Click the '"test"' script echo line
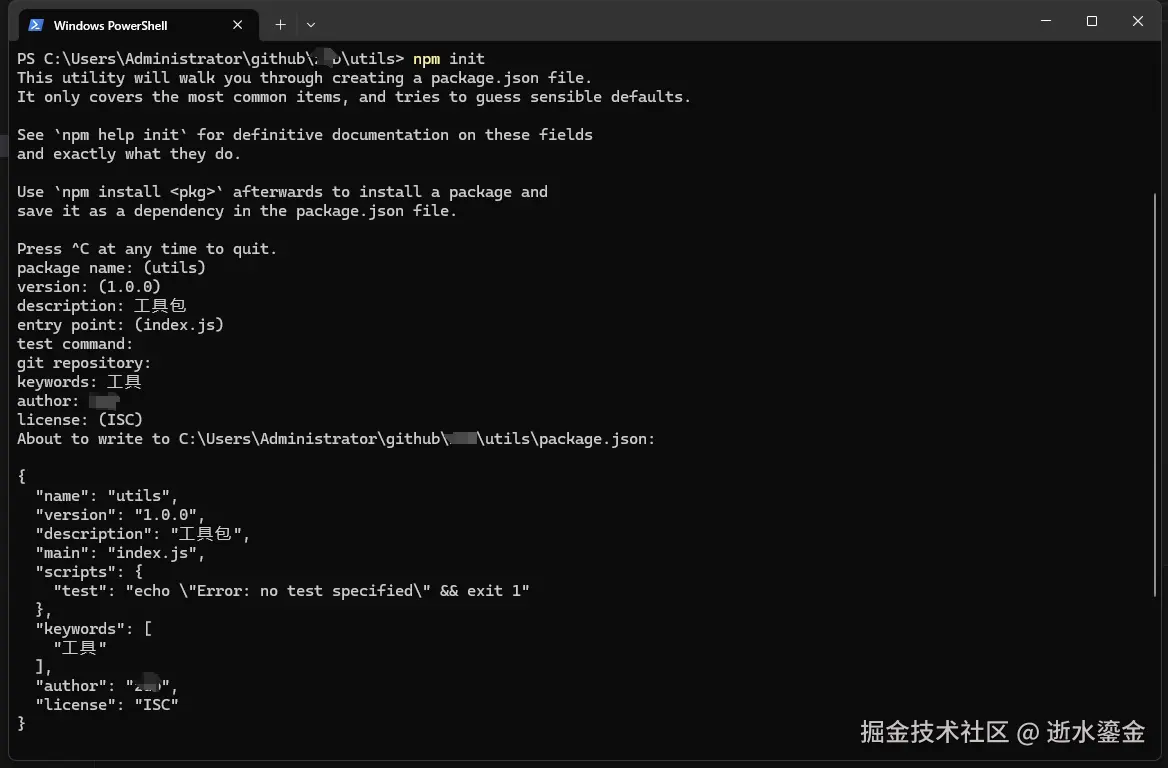 click(x=291, y=591)
